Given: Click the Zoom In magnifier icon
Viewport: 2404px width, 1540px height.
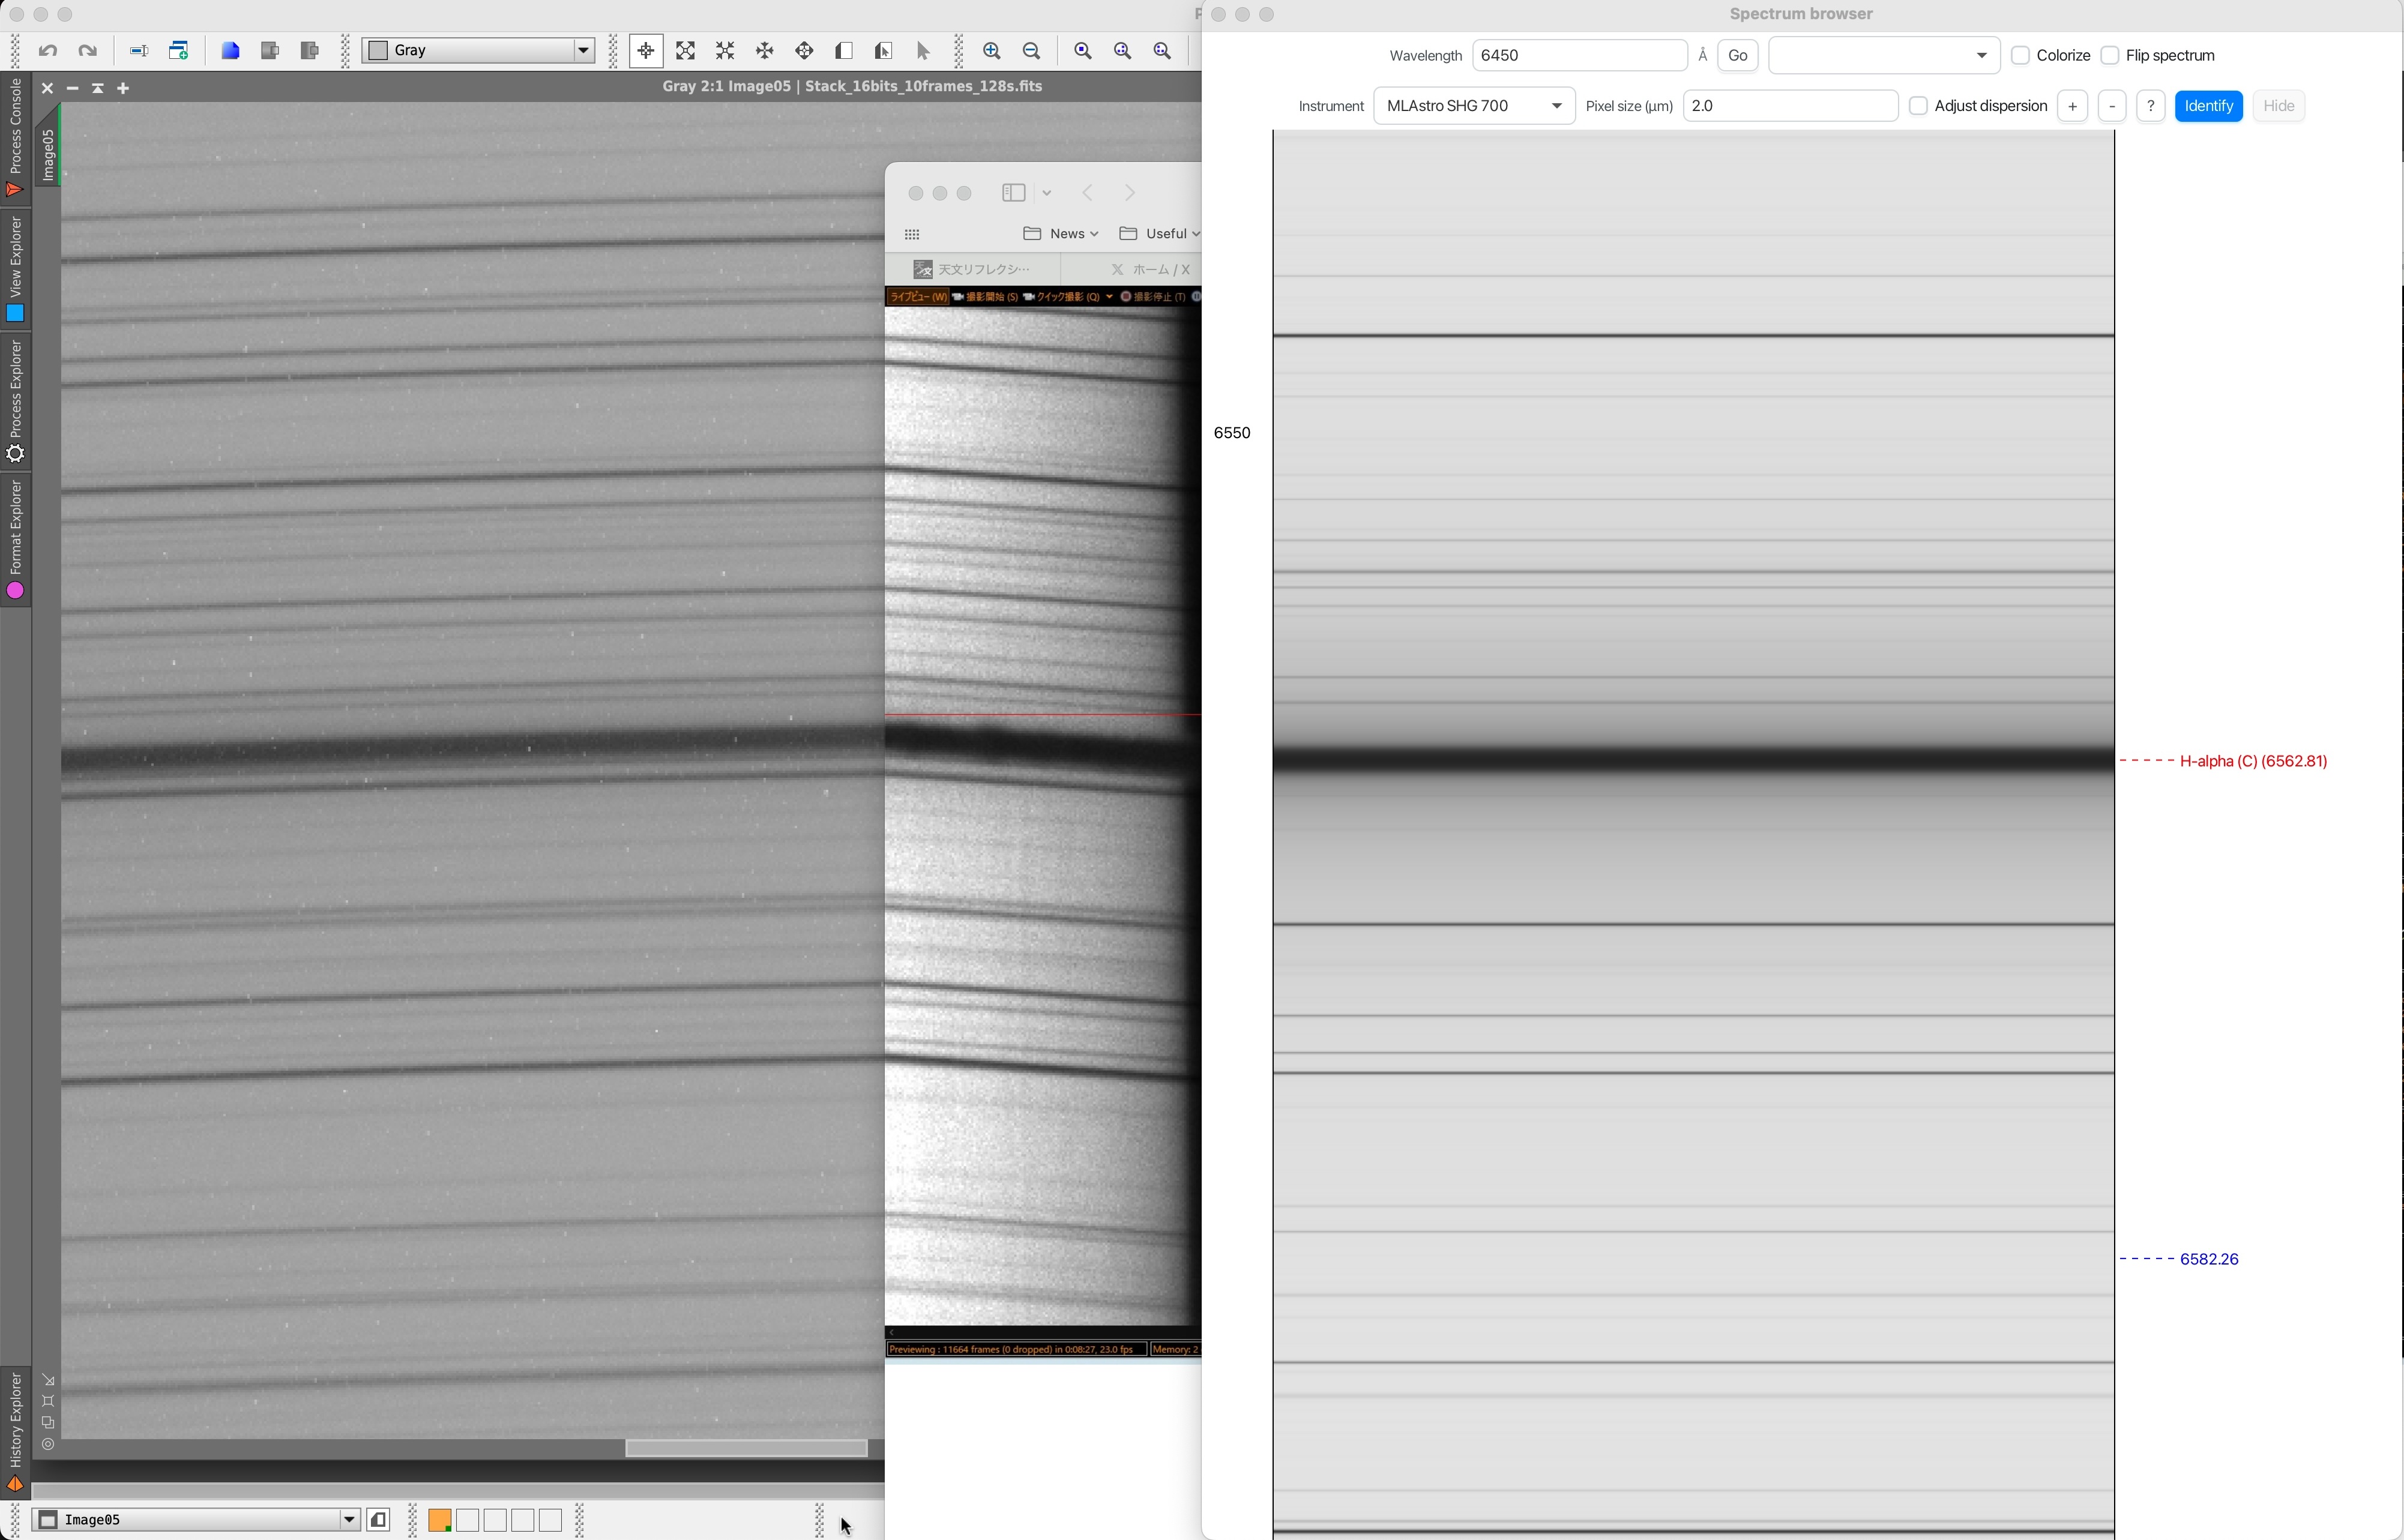Looking at the screenshot, I should pyautogui.click(x=991, y=51).
